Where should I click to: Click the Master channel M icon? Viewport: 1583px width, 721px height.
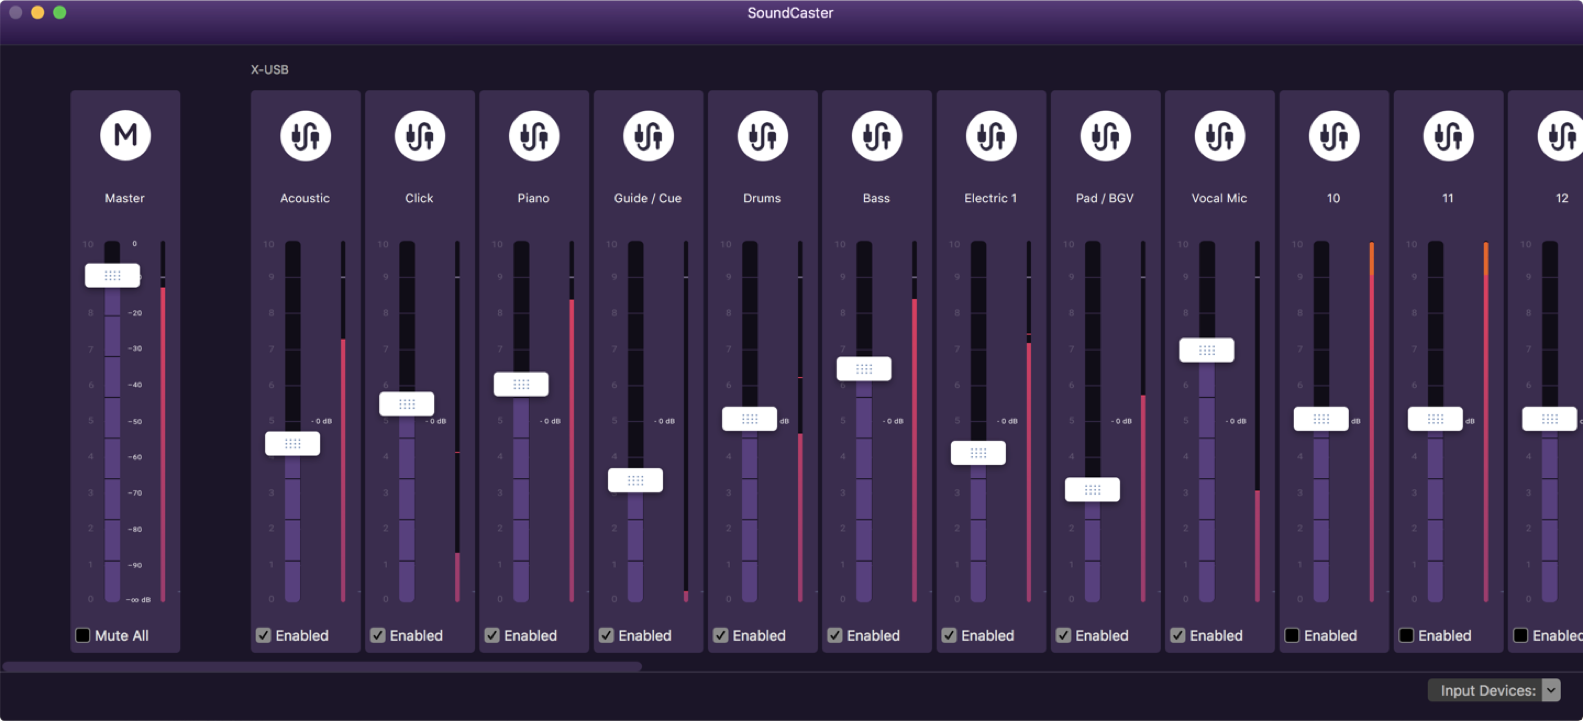(125, 135)
